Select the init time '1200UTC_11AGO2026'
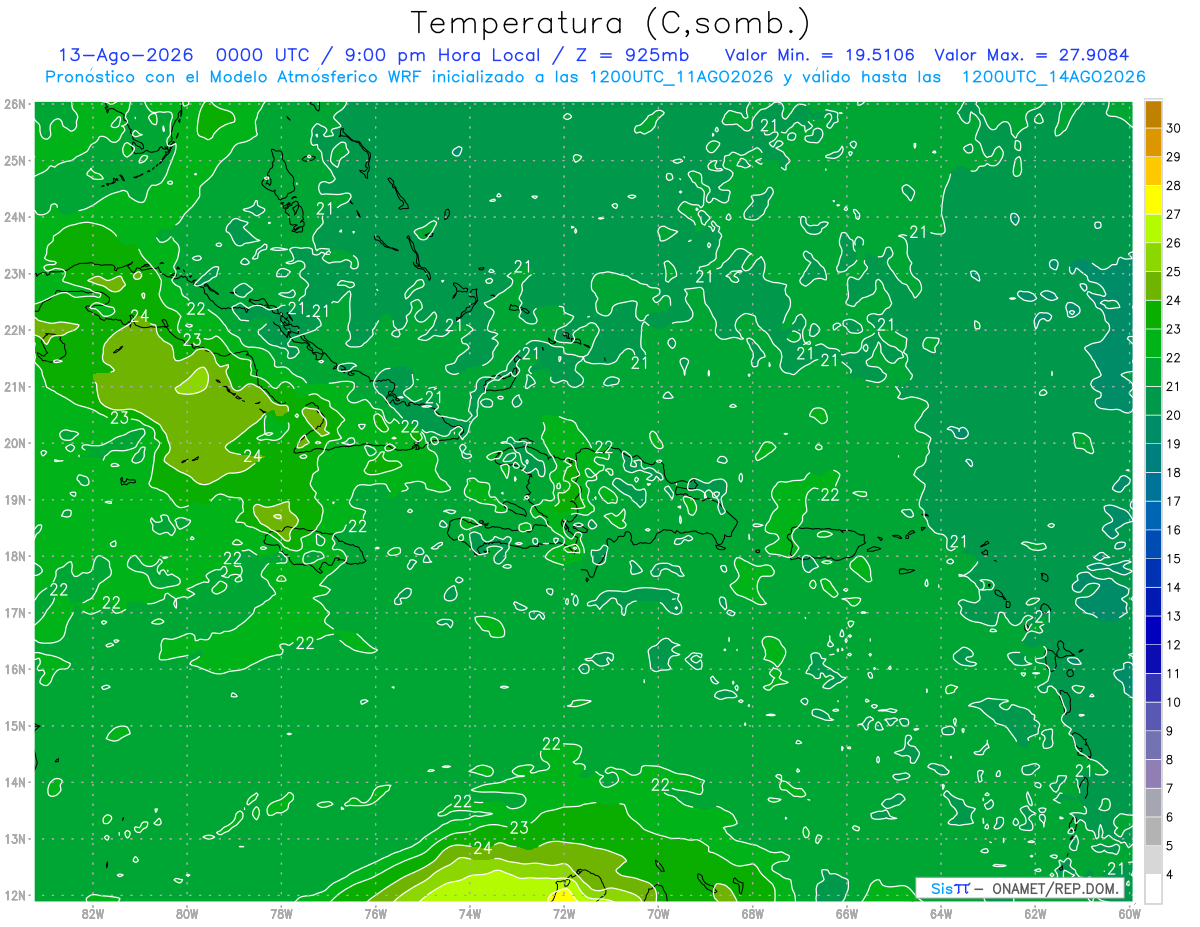The image size is (1200, 927). coord(682,77)
